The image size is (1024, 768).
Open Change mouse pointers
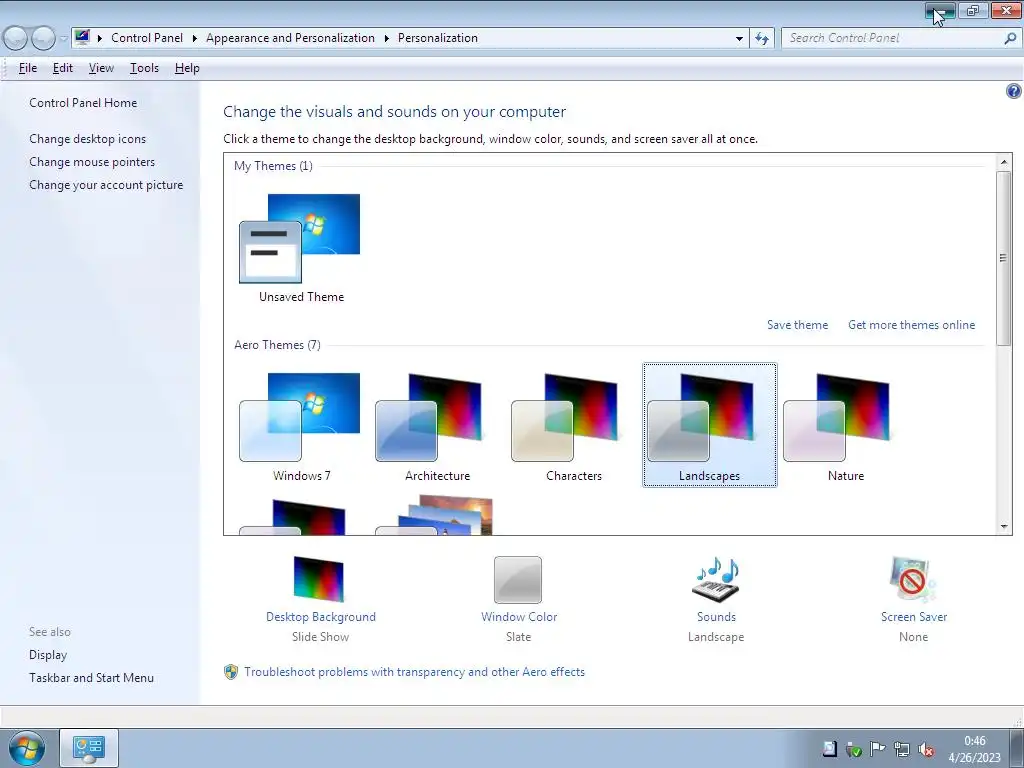pos(92,162)
